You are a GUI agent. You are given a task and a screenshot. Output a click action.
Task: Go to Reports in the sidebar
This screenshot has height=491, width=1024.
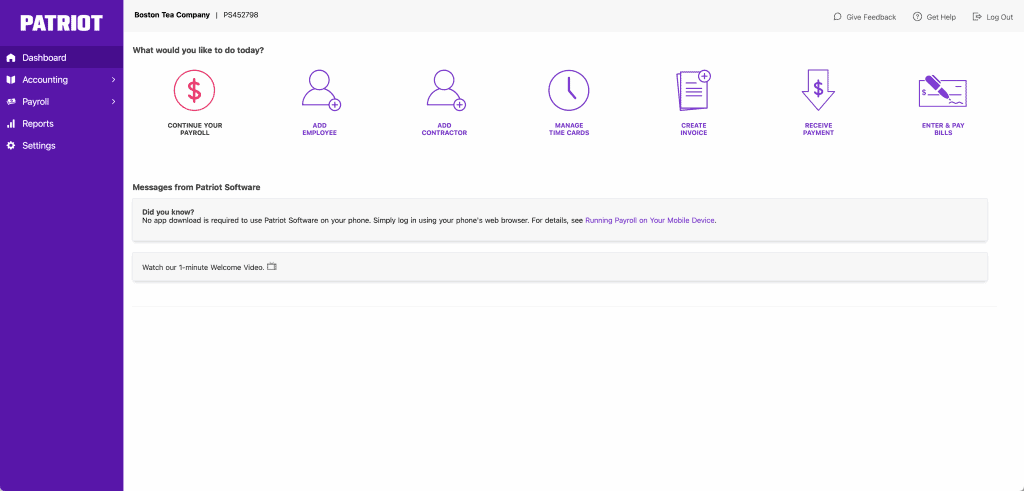[61, 123]
